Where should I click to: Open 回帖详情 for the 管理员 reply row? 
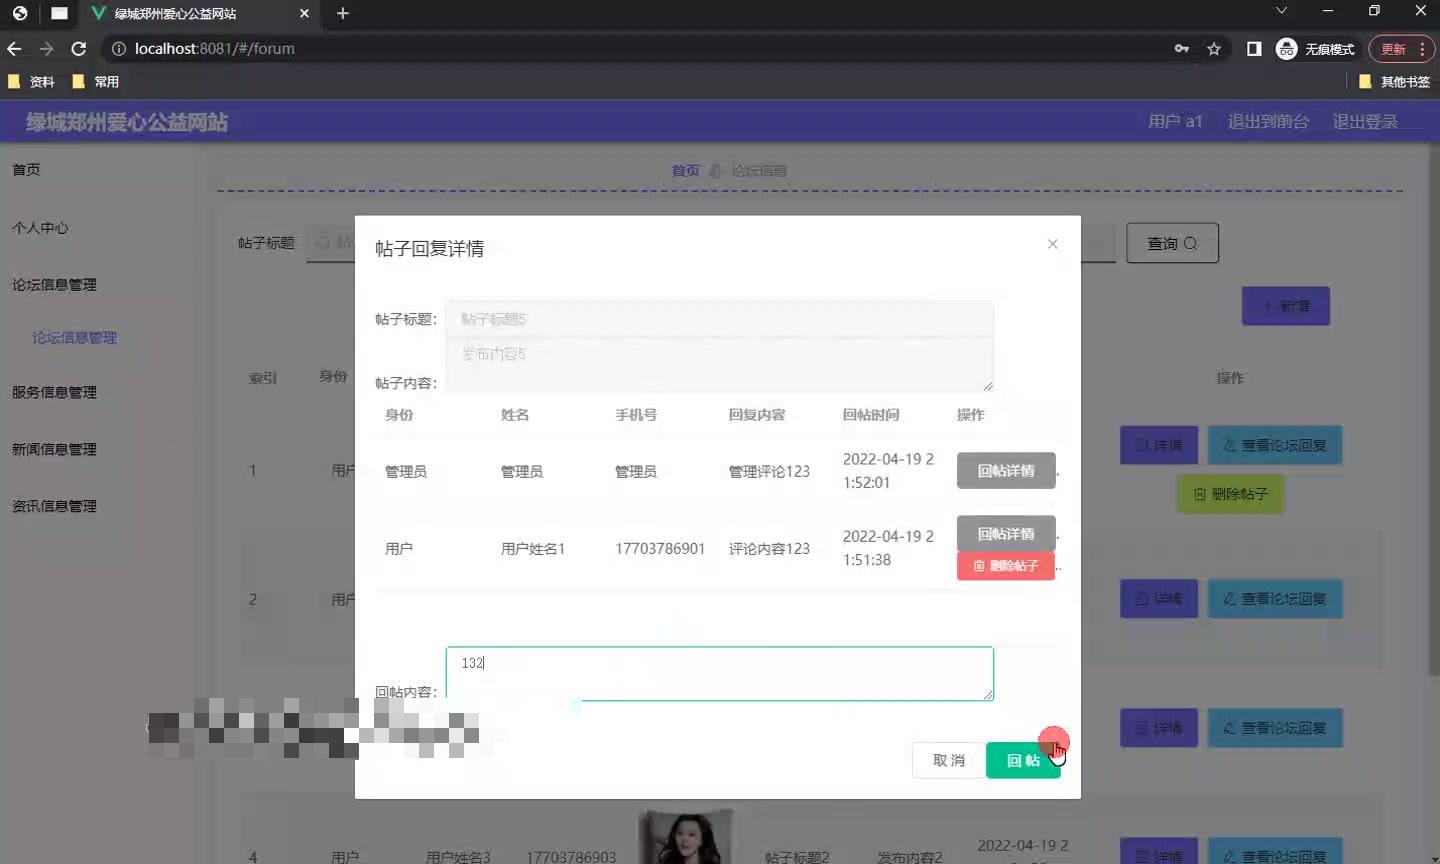(1006, 470)
